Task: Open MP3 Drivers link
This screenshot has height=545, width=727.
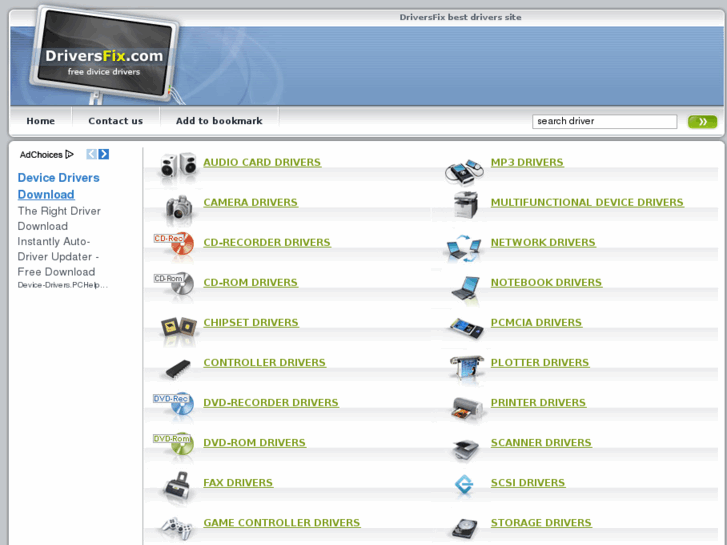Action: [527, 162]
